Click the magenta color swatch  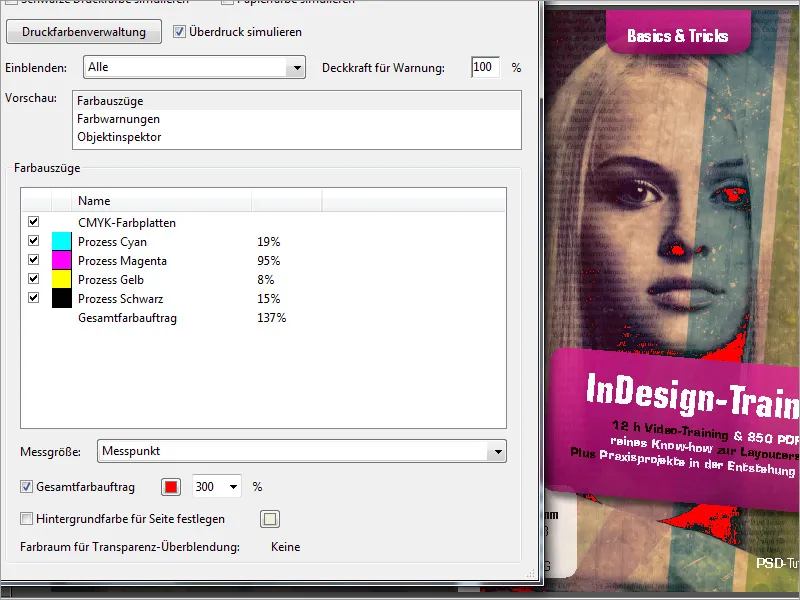62,260
